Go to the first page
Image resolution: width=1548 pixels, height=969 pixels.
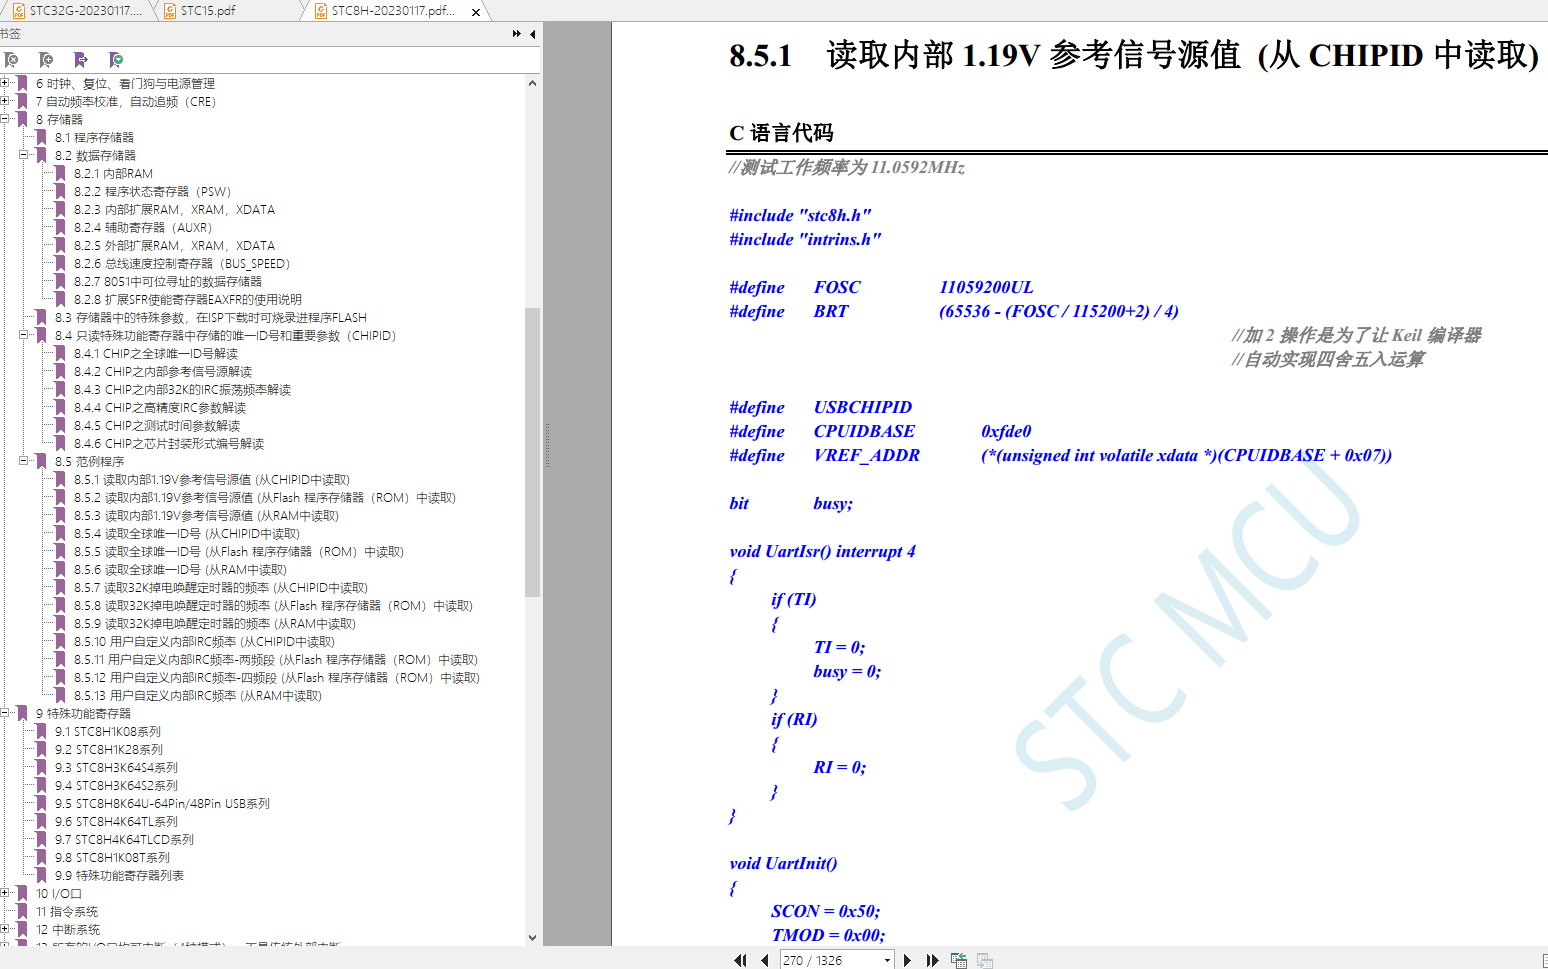point(740,960)
